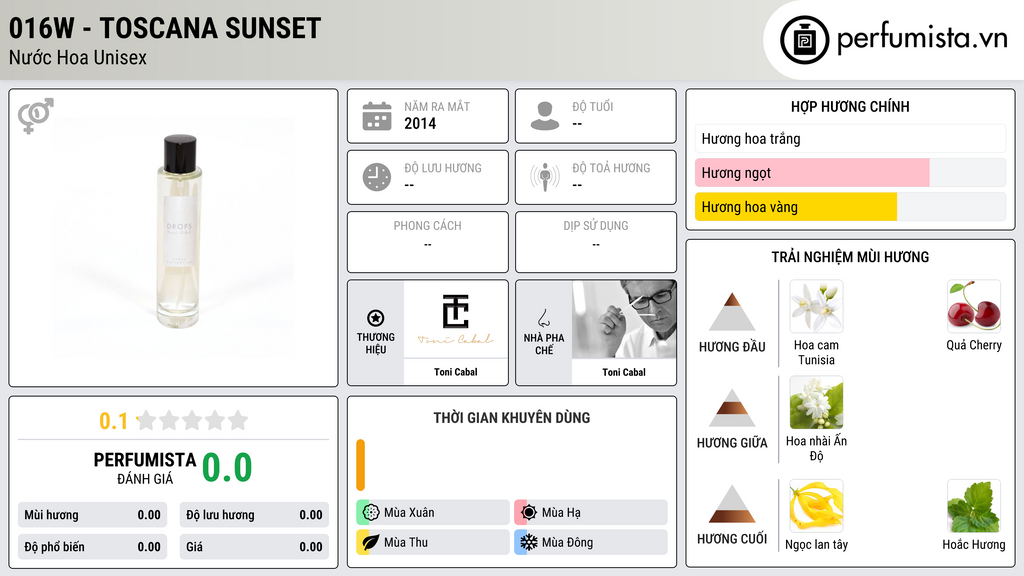Click the Nước Hoa Unisex subtitle
Image resolution: width=1024 pixels, height=576 pixels.
(78, 57)
